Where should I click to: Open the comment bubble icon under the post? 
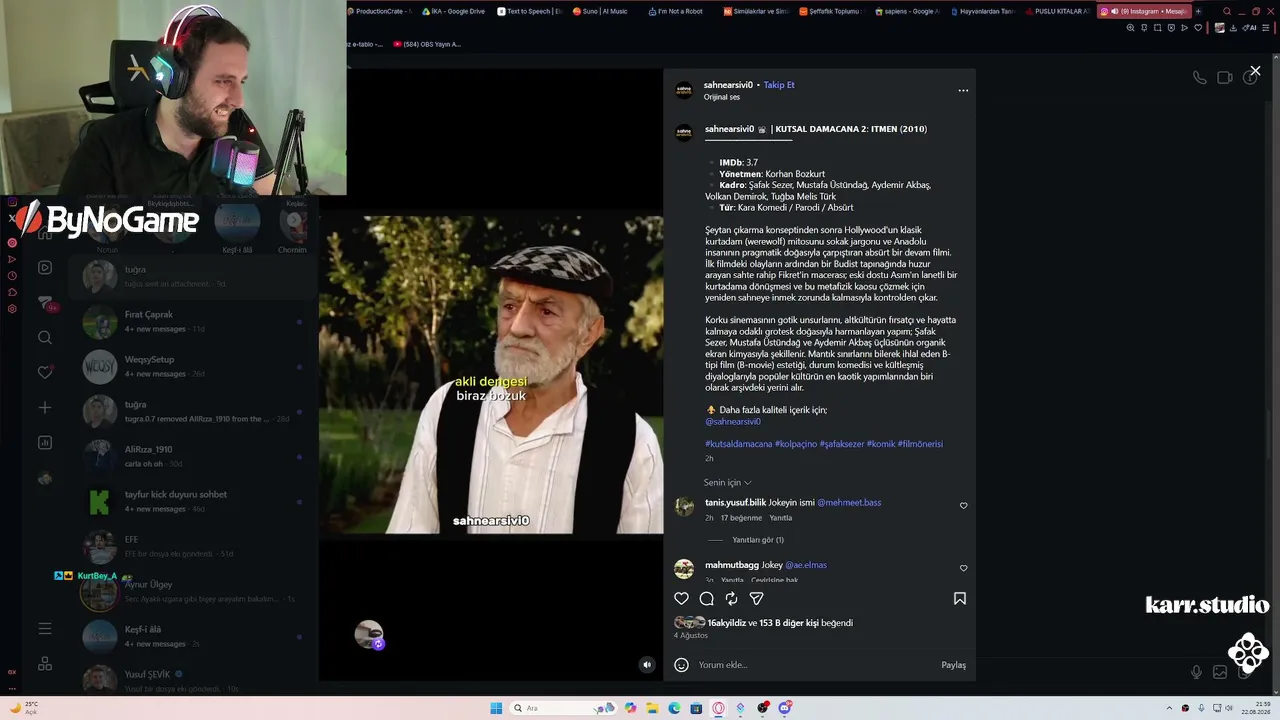[707, 598]
